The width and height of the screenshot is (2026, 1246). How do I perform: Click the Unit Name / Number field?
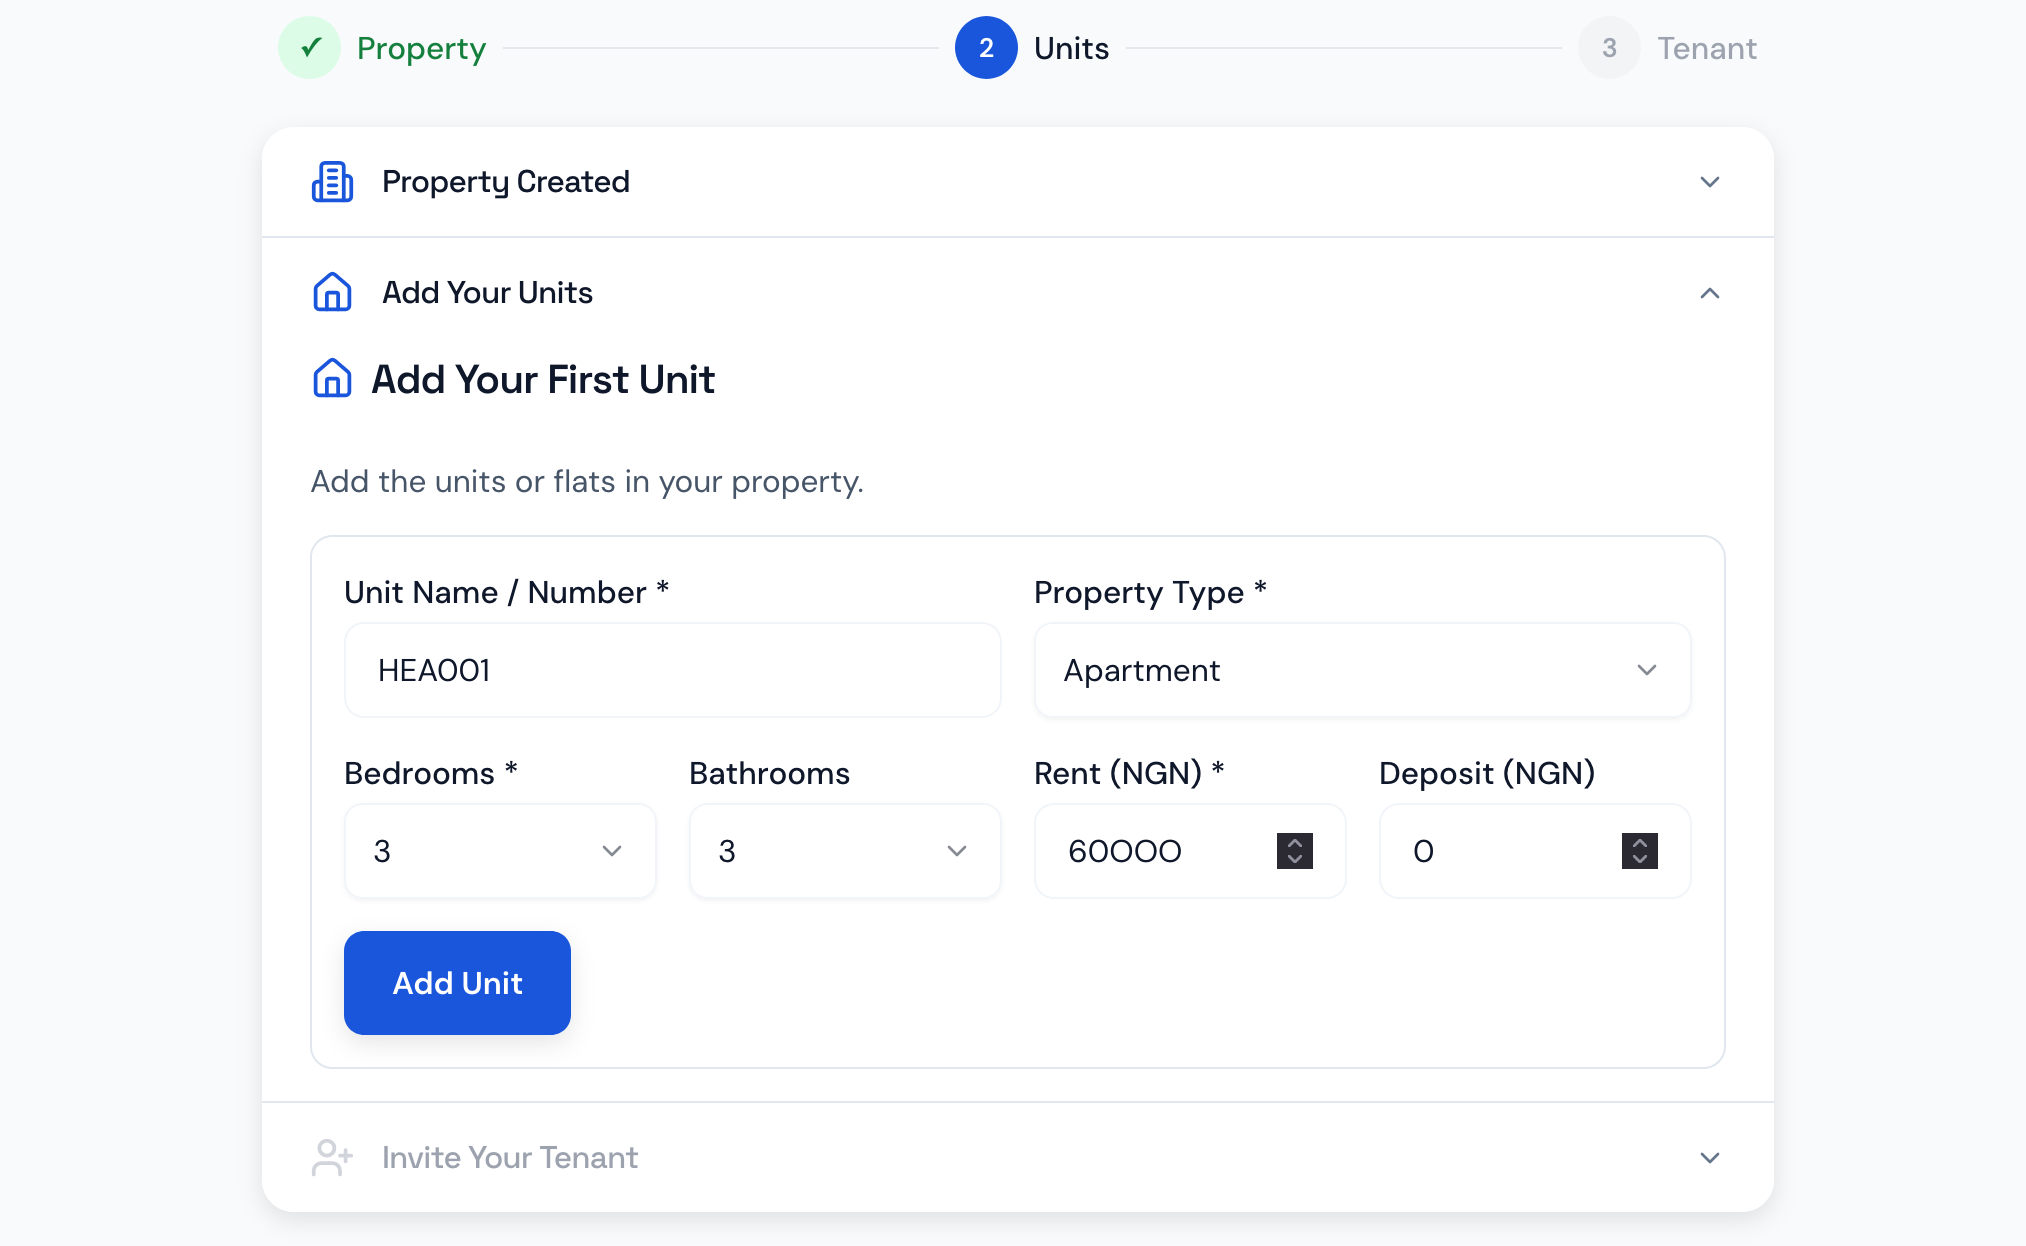pyautogui.click(x=672, y=670)
